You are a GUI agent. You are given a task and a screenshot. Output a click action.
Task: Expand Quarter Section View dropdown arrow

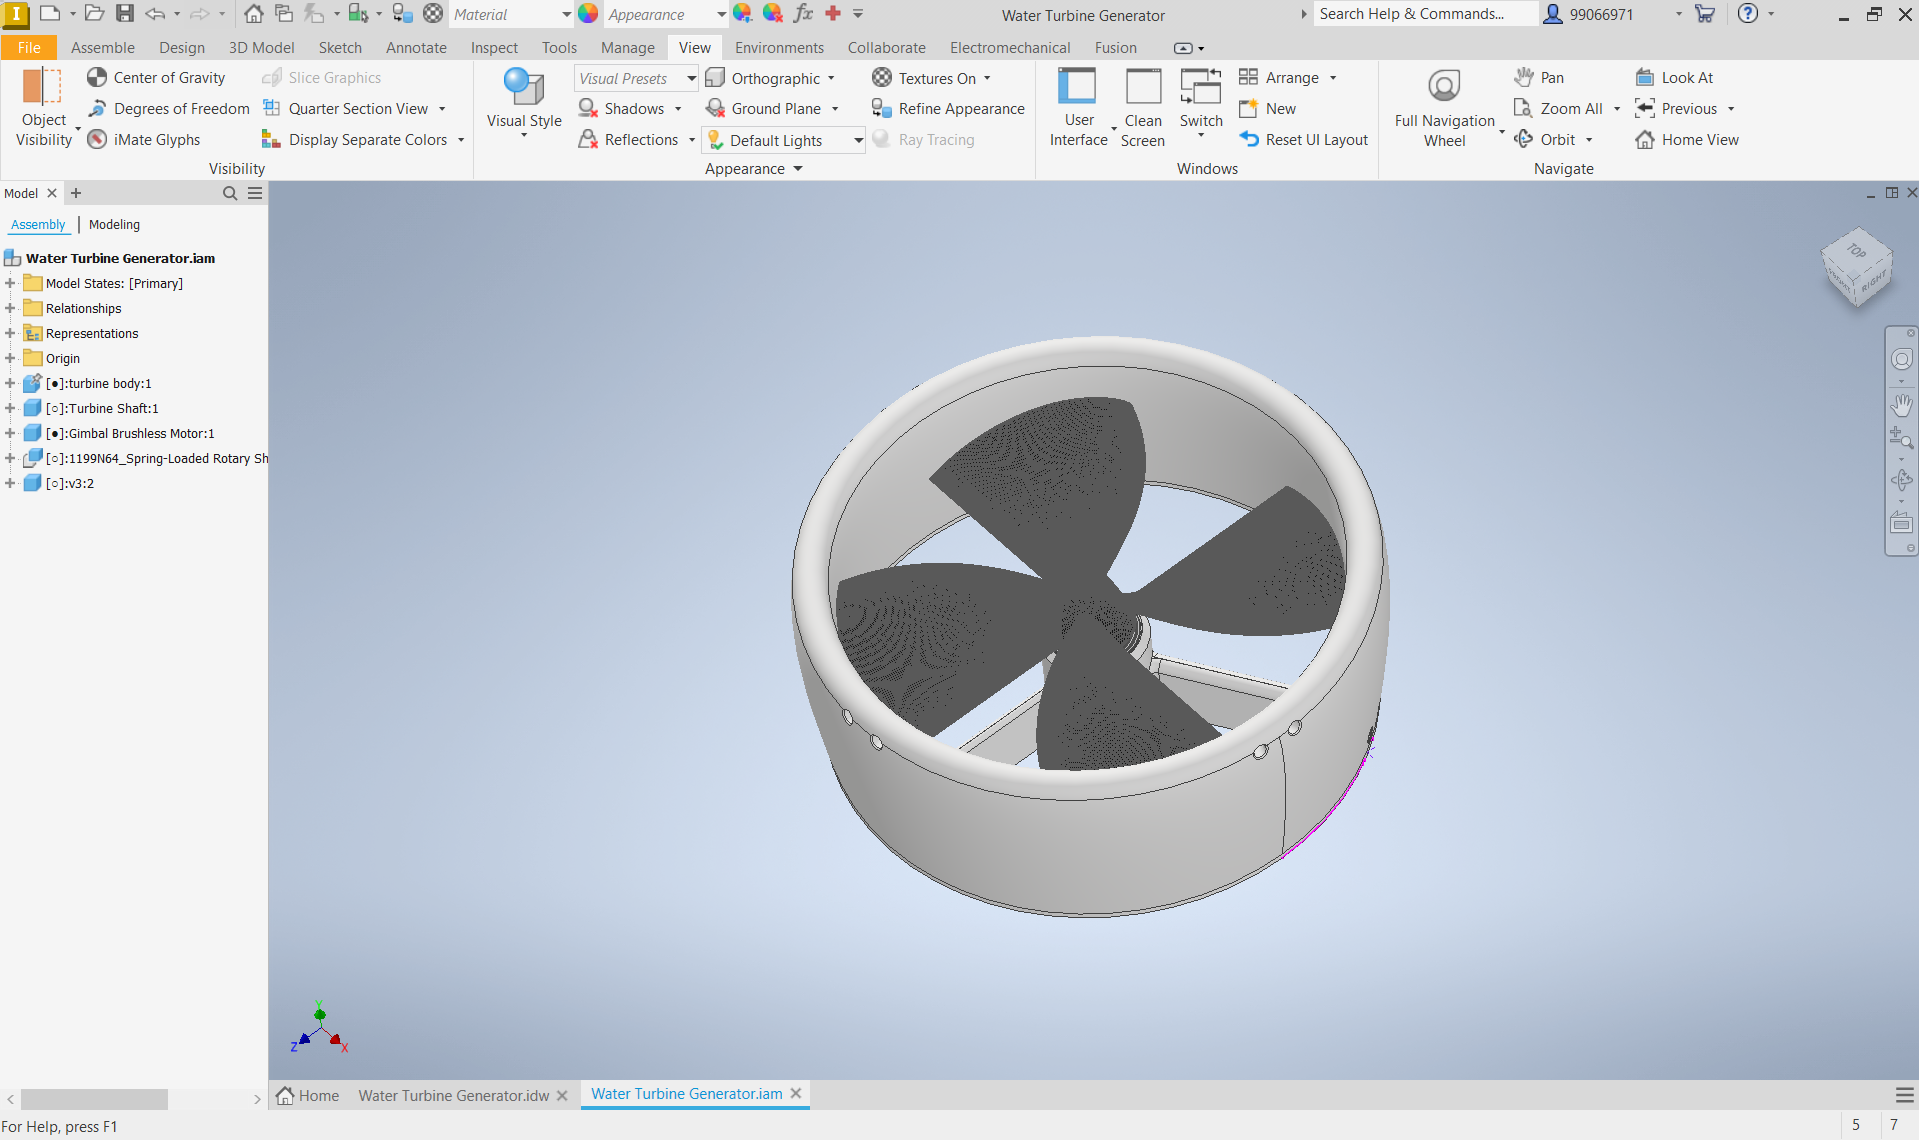[442, 109]
